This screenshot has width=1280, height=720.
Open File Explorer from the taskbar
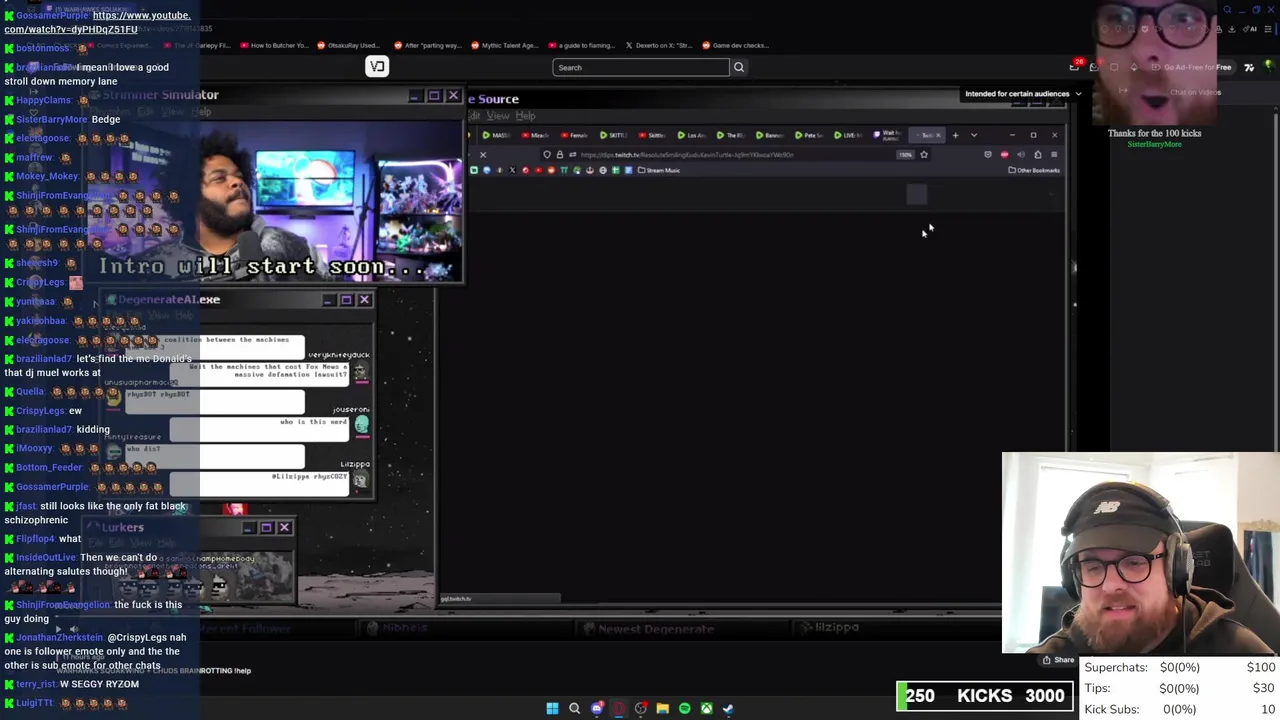pyautogui.click(x=663, y=708)
